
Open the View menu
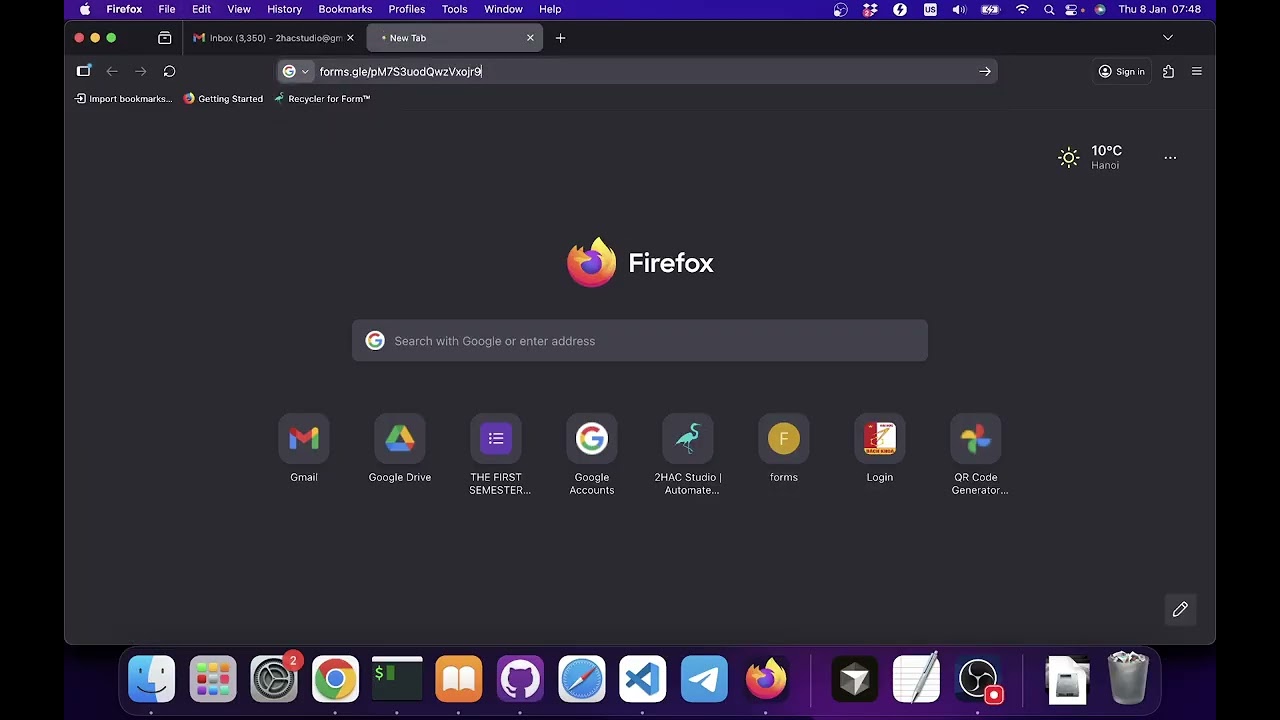[x=239, y=9]
